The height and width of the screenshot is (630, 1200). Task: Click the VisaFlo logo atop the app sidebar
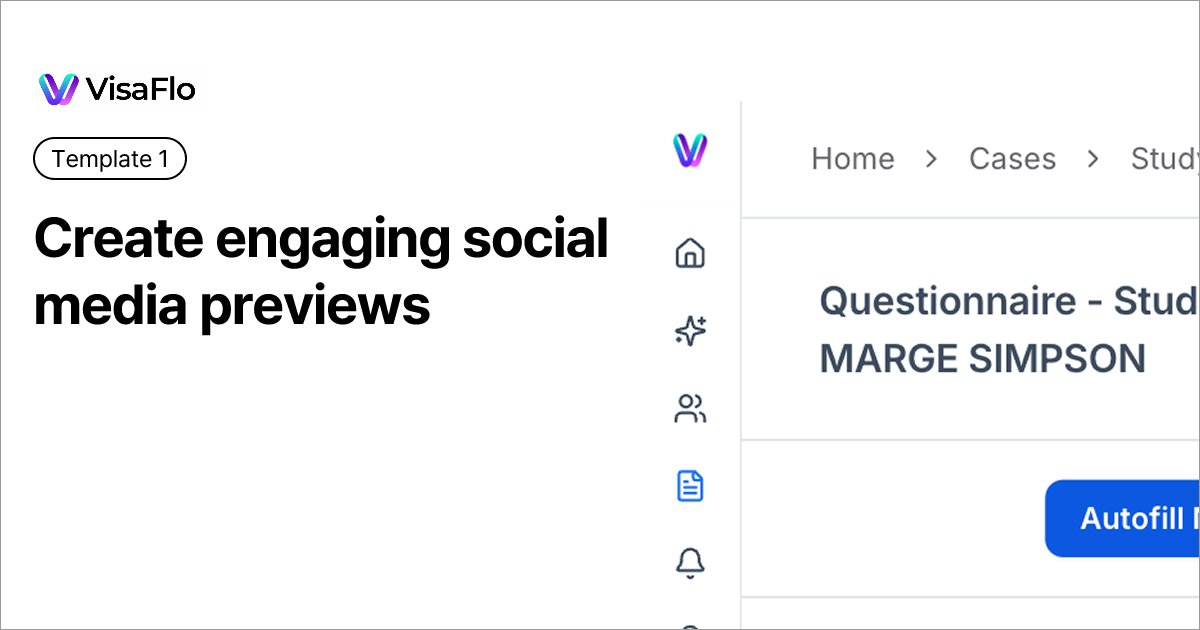690,150
